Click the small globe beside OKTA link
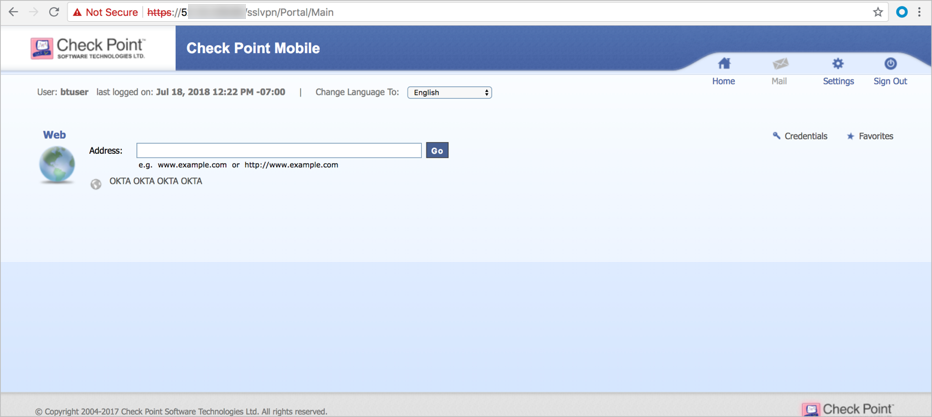Screen dimensions: 932x417 click(96, 184)
